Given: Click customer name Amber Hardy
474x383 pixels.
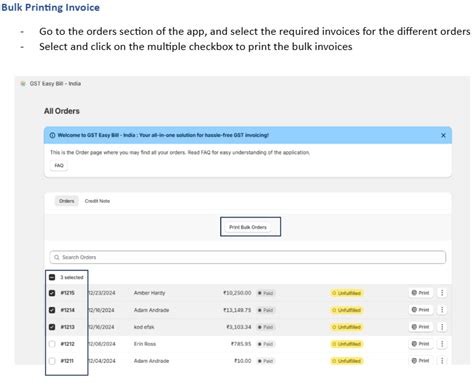Looking at the screenshot, I should pyautogui.click(x=149, y=293).
